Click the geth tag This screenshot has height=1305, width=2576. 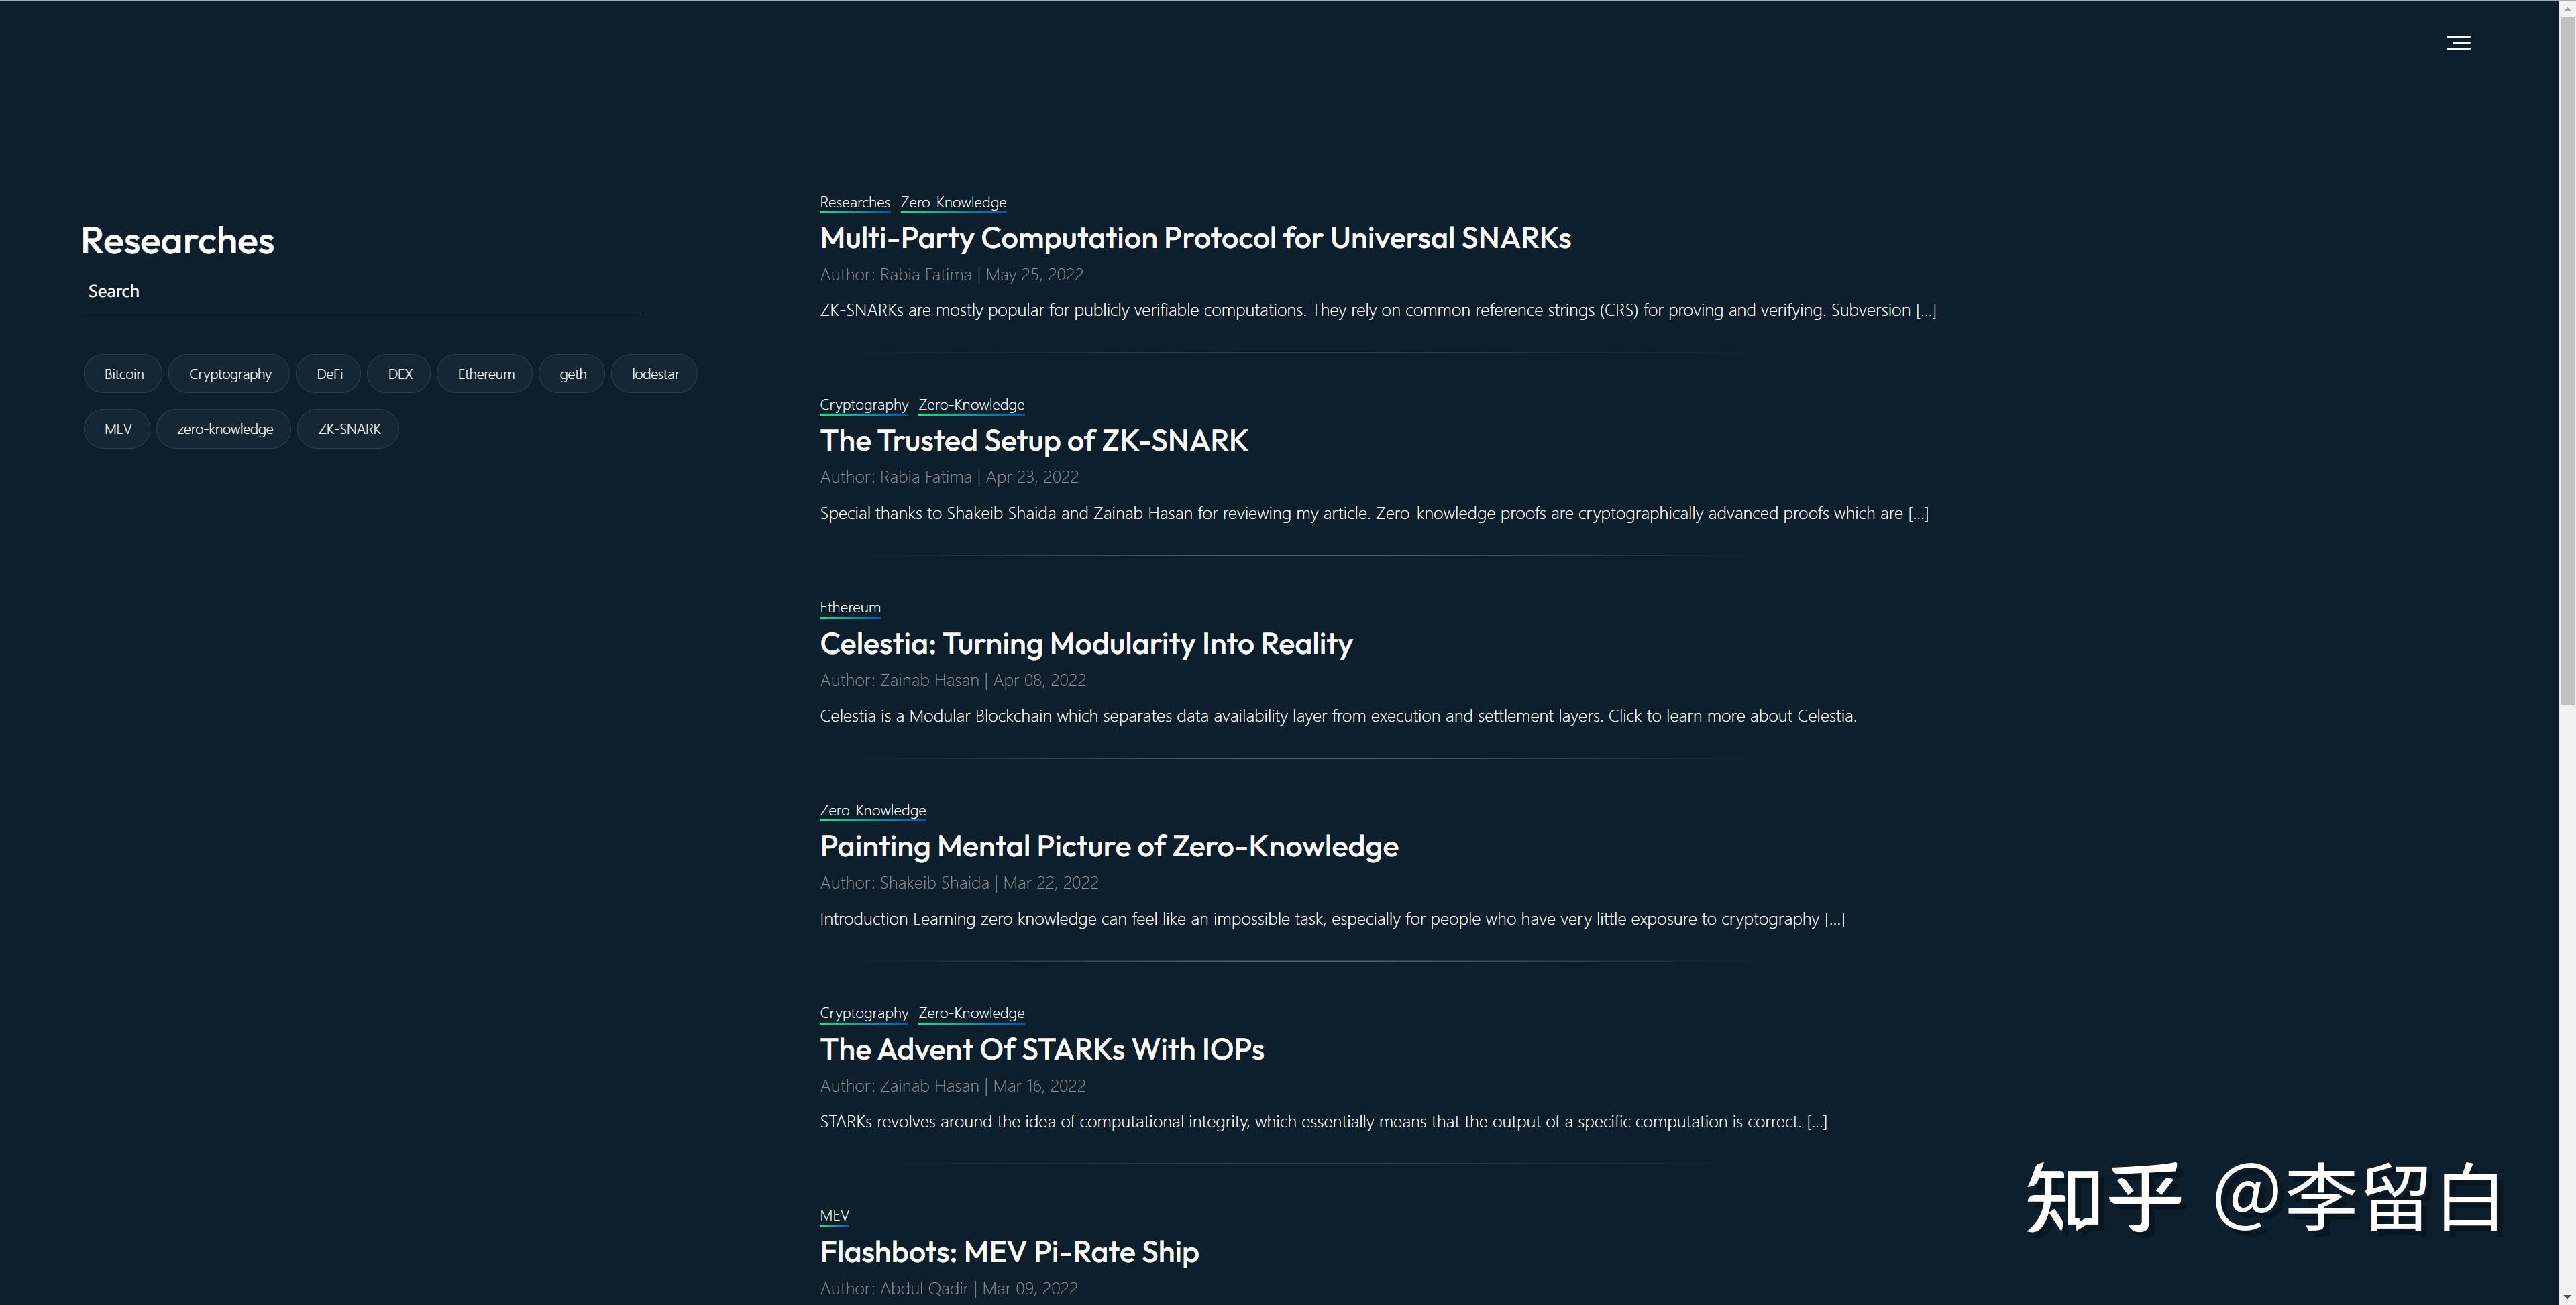click(x=573, y=374)
